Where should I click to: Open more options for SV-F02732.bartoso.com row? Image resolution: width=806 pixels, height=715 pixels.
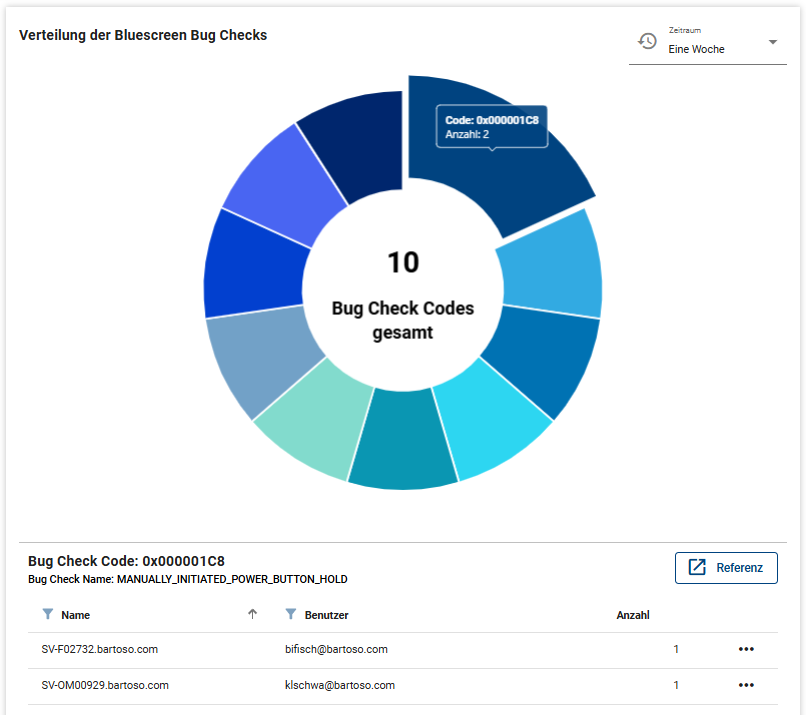coord(746,649)
